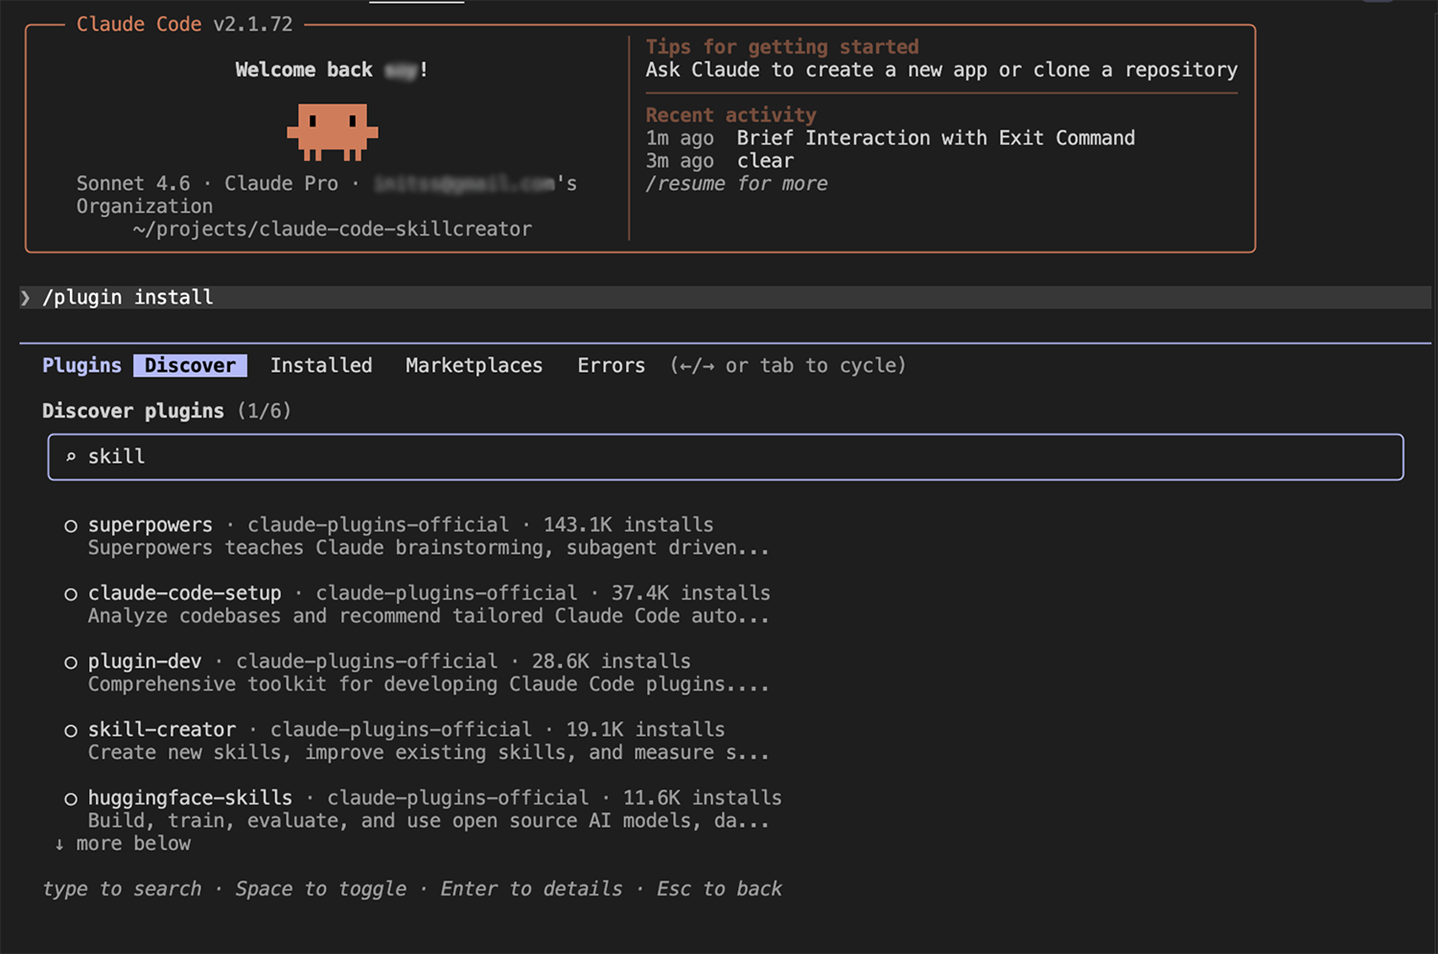Toggle the claude-code-setup plugin circle

point(71,594)
